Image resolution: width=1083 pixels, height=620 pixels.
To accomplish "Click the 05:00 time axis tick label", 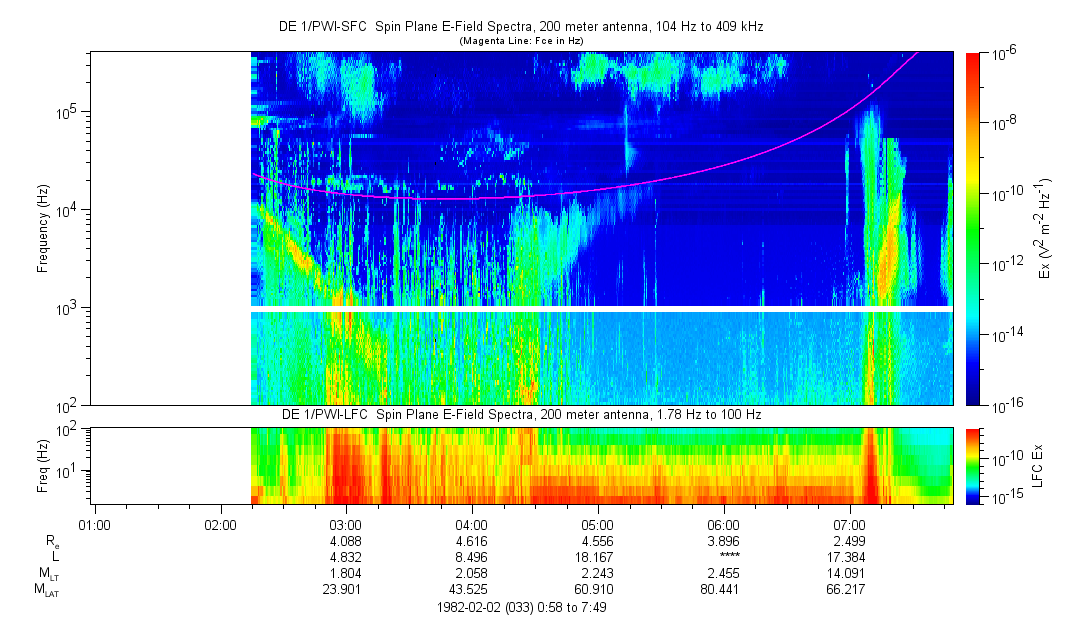I will click(597, 524).
